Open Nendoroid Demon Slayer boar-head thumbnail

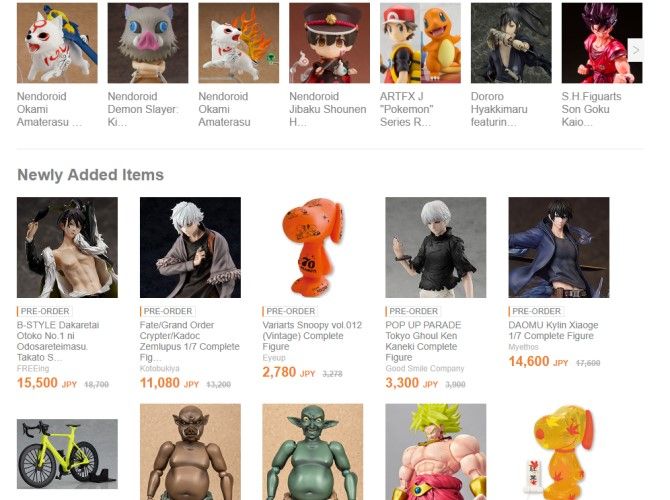pyautogui.click(x=148, y=43)
